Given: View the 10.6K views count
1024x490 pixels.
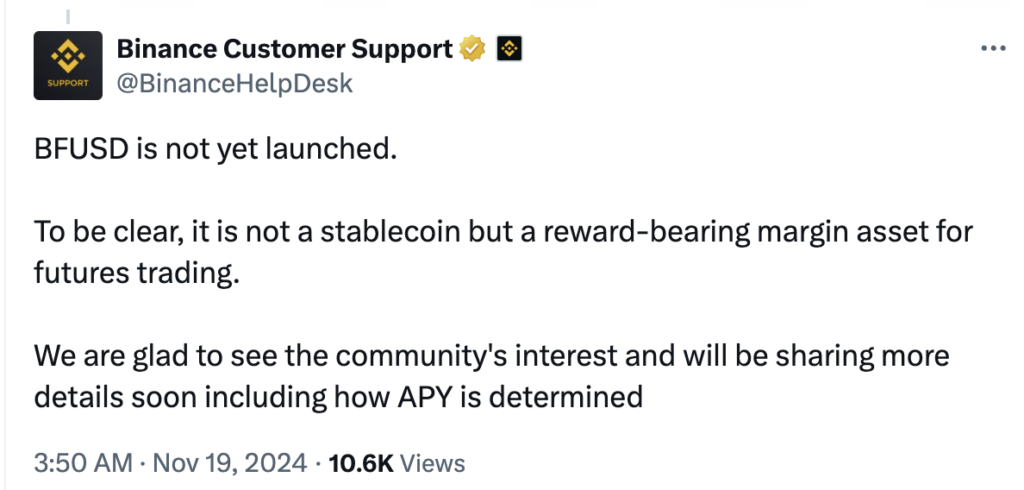Looking at the screenshot, I should coord(361,463).
